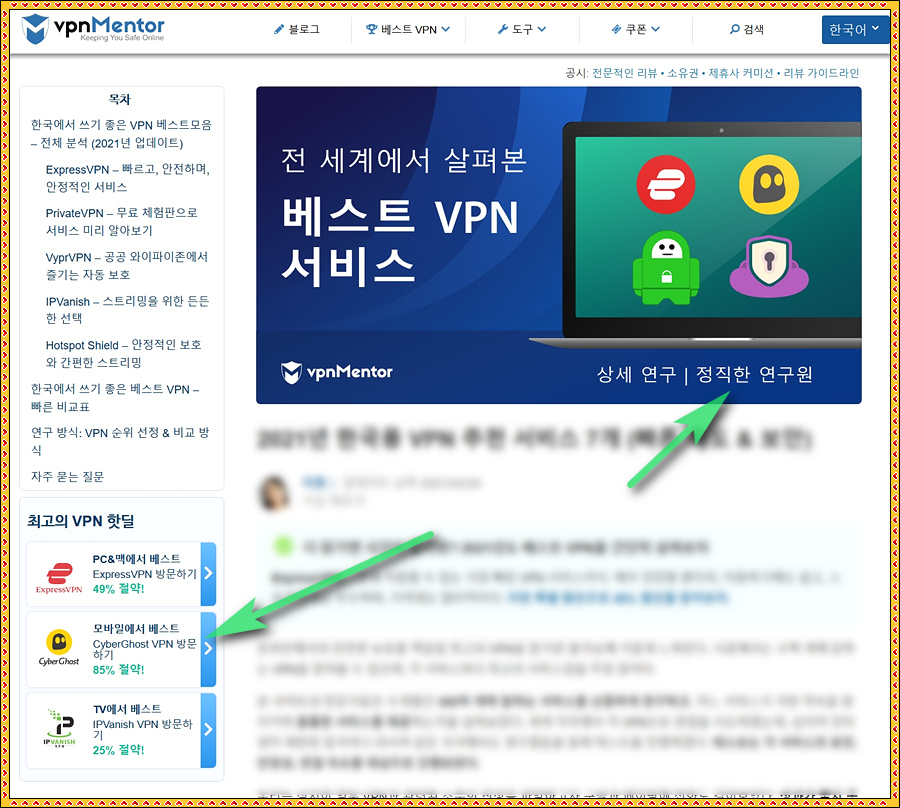Image resolution: width=900 pixels, height=808 pixels.
Task: Click the 49% 절약! savings label
Action: pyautogui.click(x=118, y=589)
